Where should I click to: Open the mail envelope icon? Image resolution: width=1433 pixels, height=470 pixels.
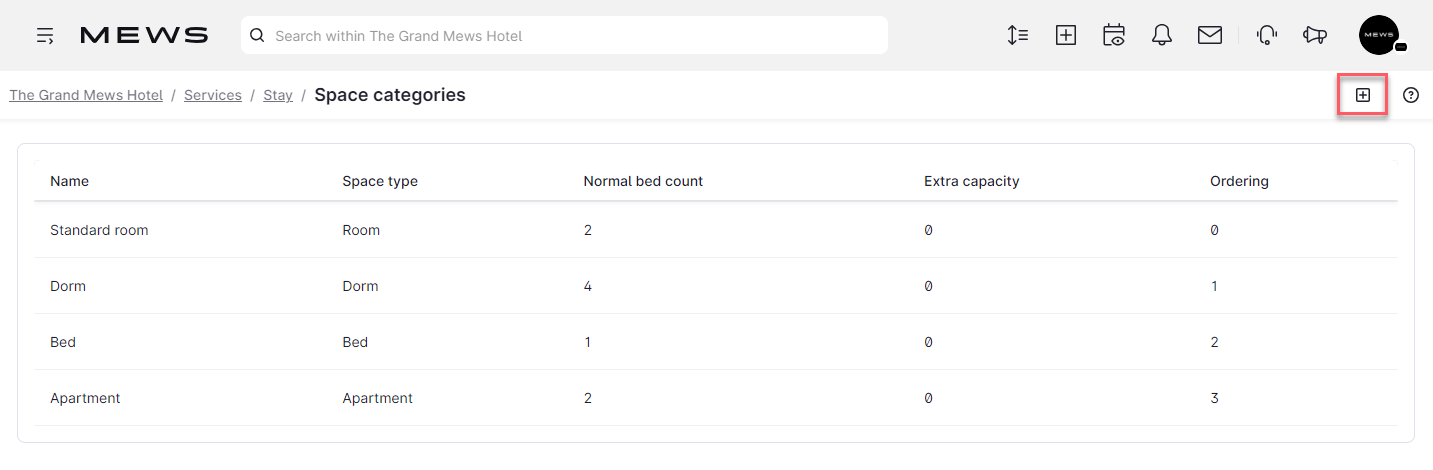click(1210, 35)
